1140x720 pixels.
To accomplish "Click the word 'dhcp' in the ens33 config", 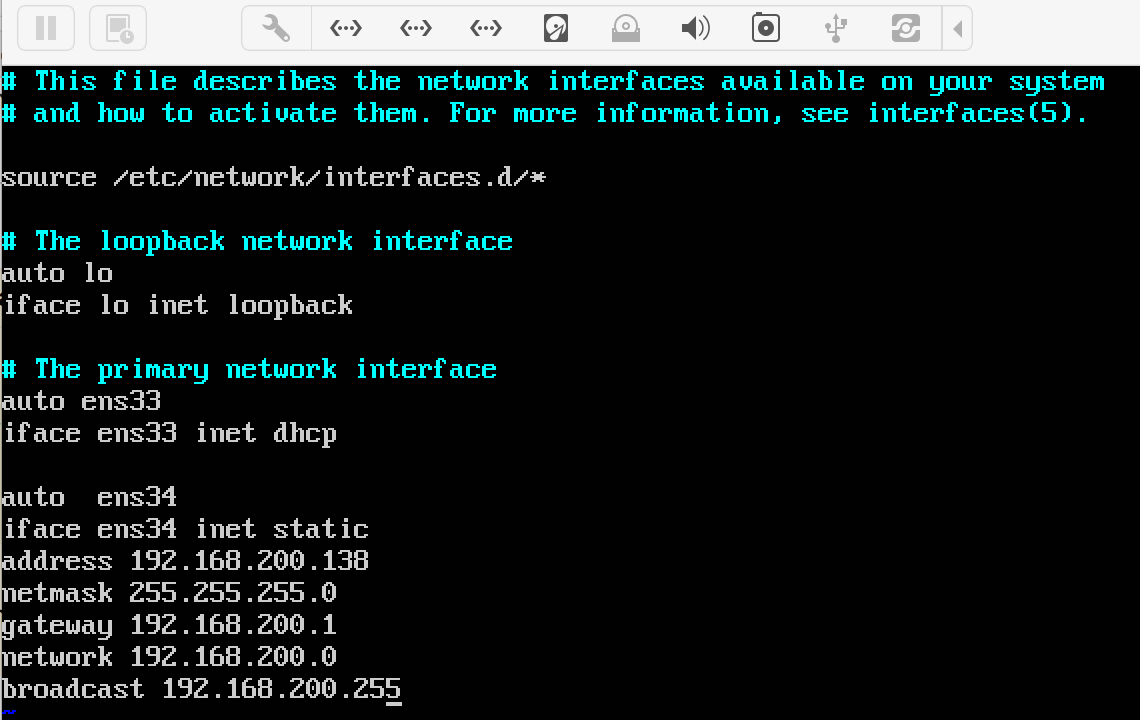I will (x=305, y=432).
